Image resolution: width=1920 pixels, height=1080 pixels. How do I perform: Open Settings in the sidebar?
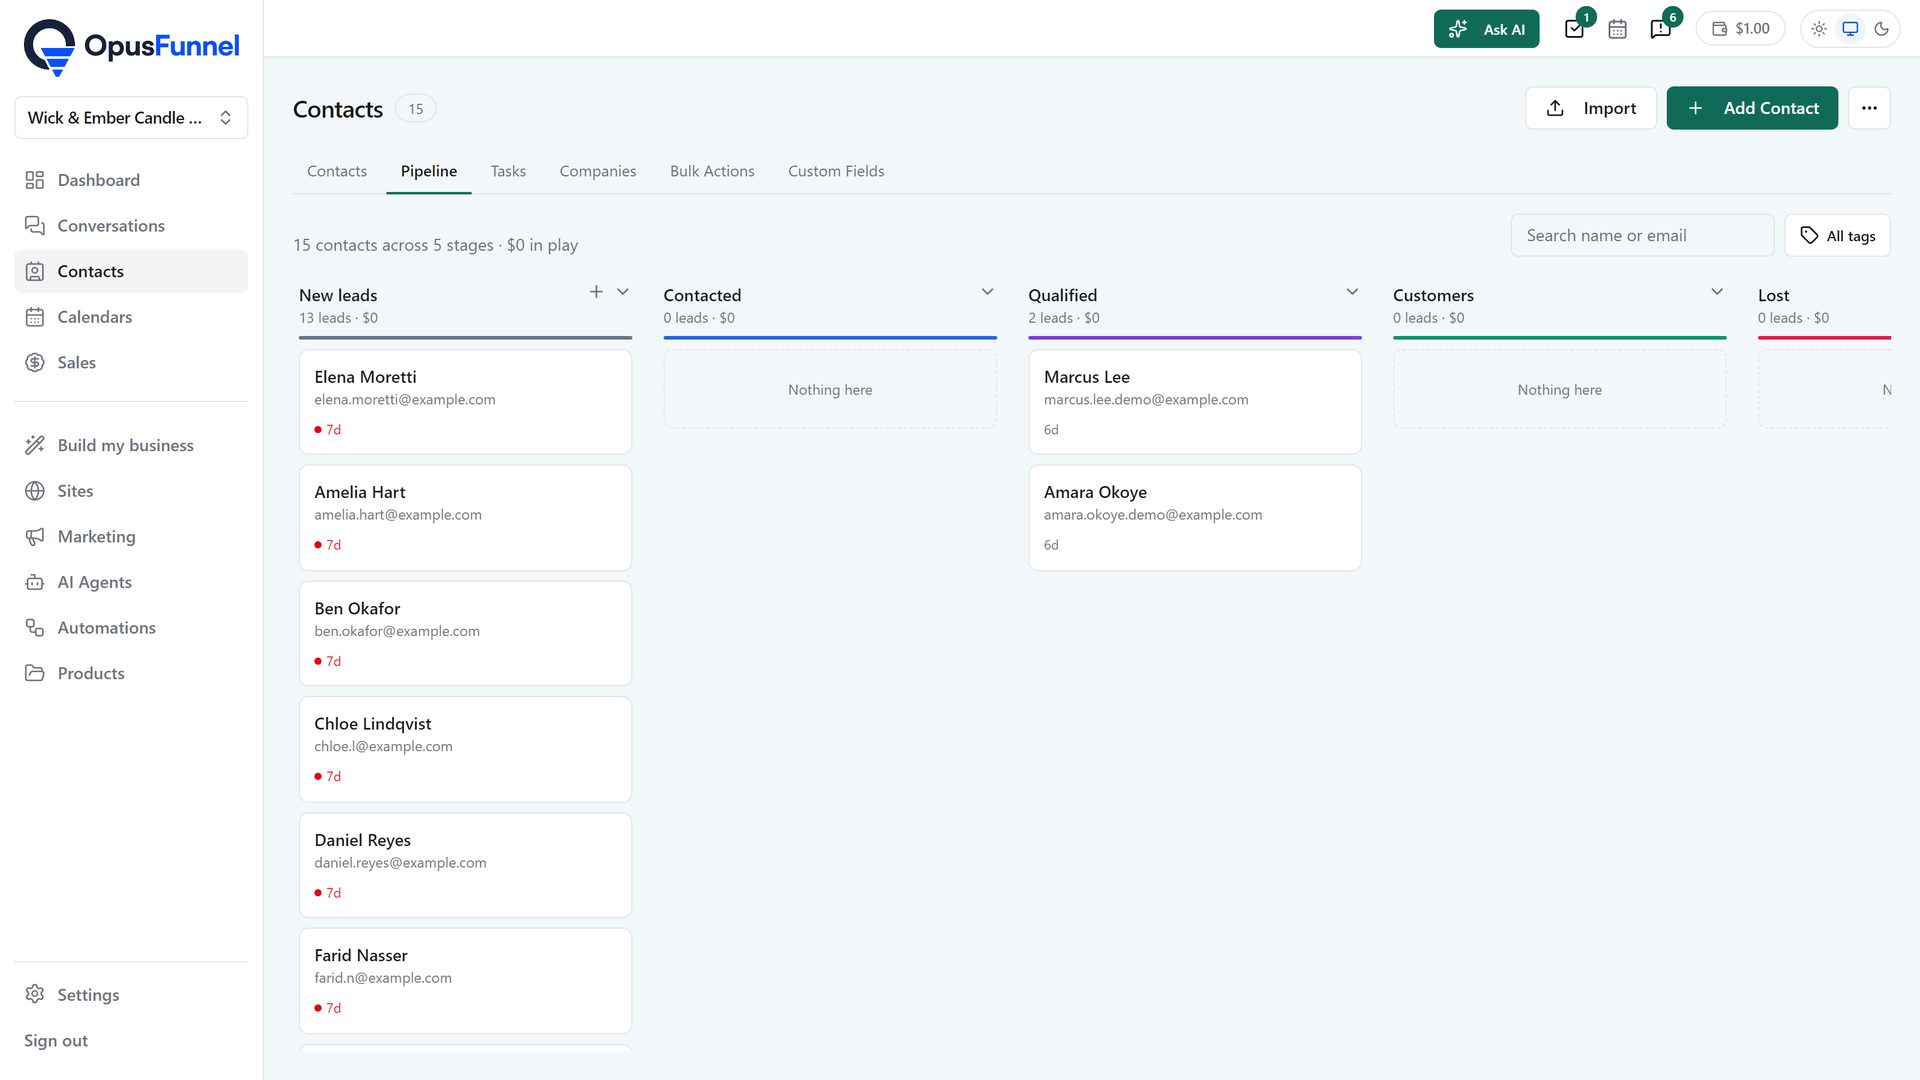pyautogui.click(x=131, y=995)
